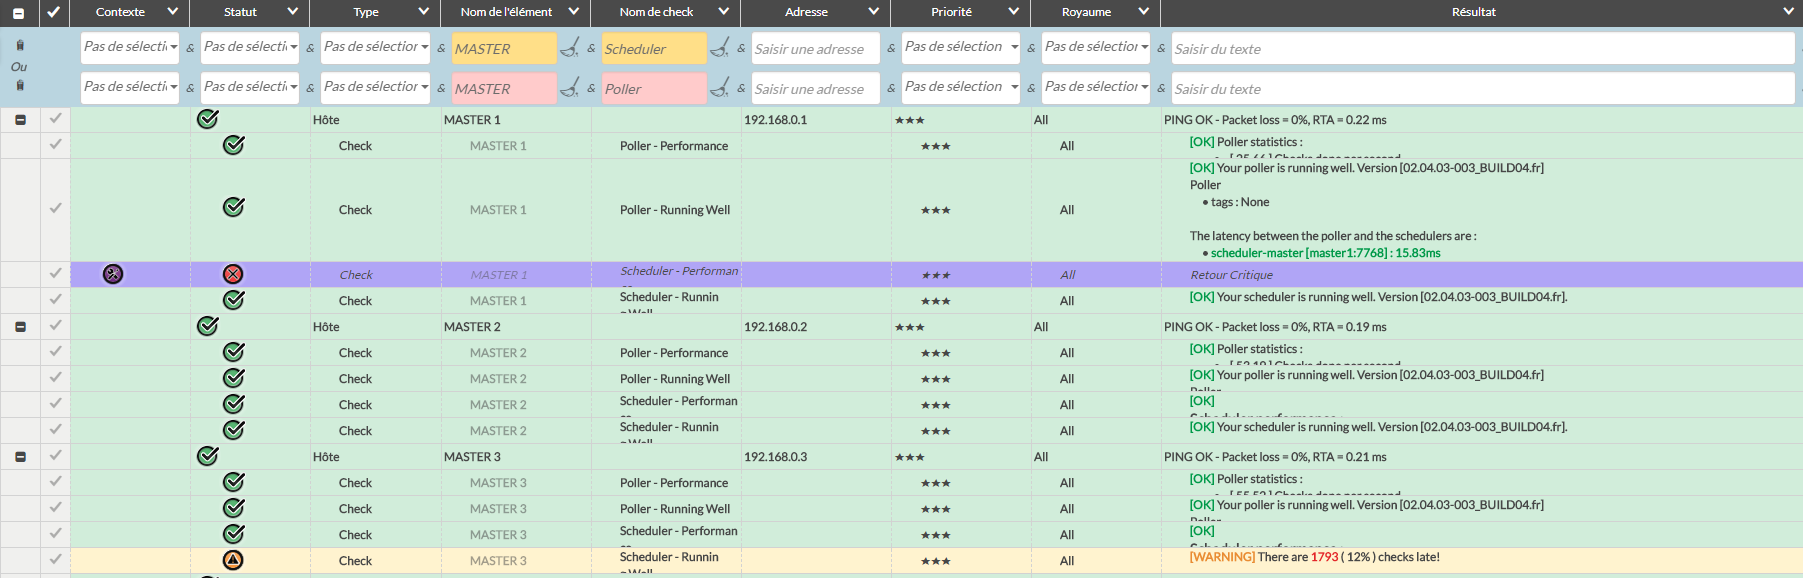
Task: Click the maintenance context icon in the purple row
Action: 113,274
